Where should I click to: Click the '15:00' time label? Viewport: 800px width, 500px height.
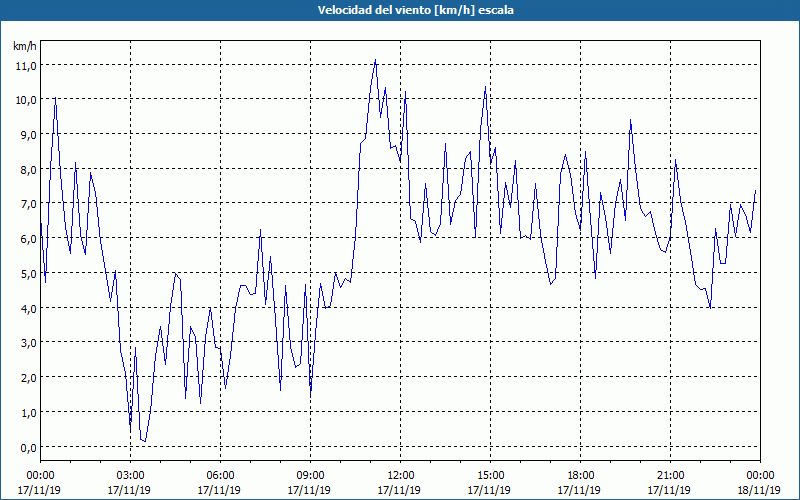tap(490, 476)
